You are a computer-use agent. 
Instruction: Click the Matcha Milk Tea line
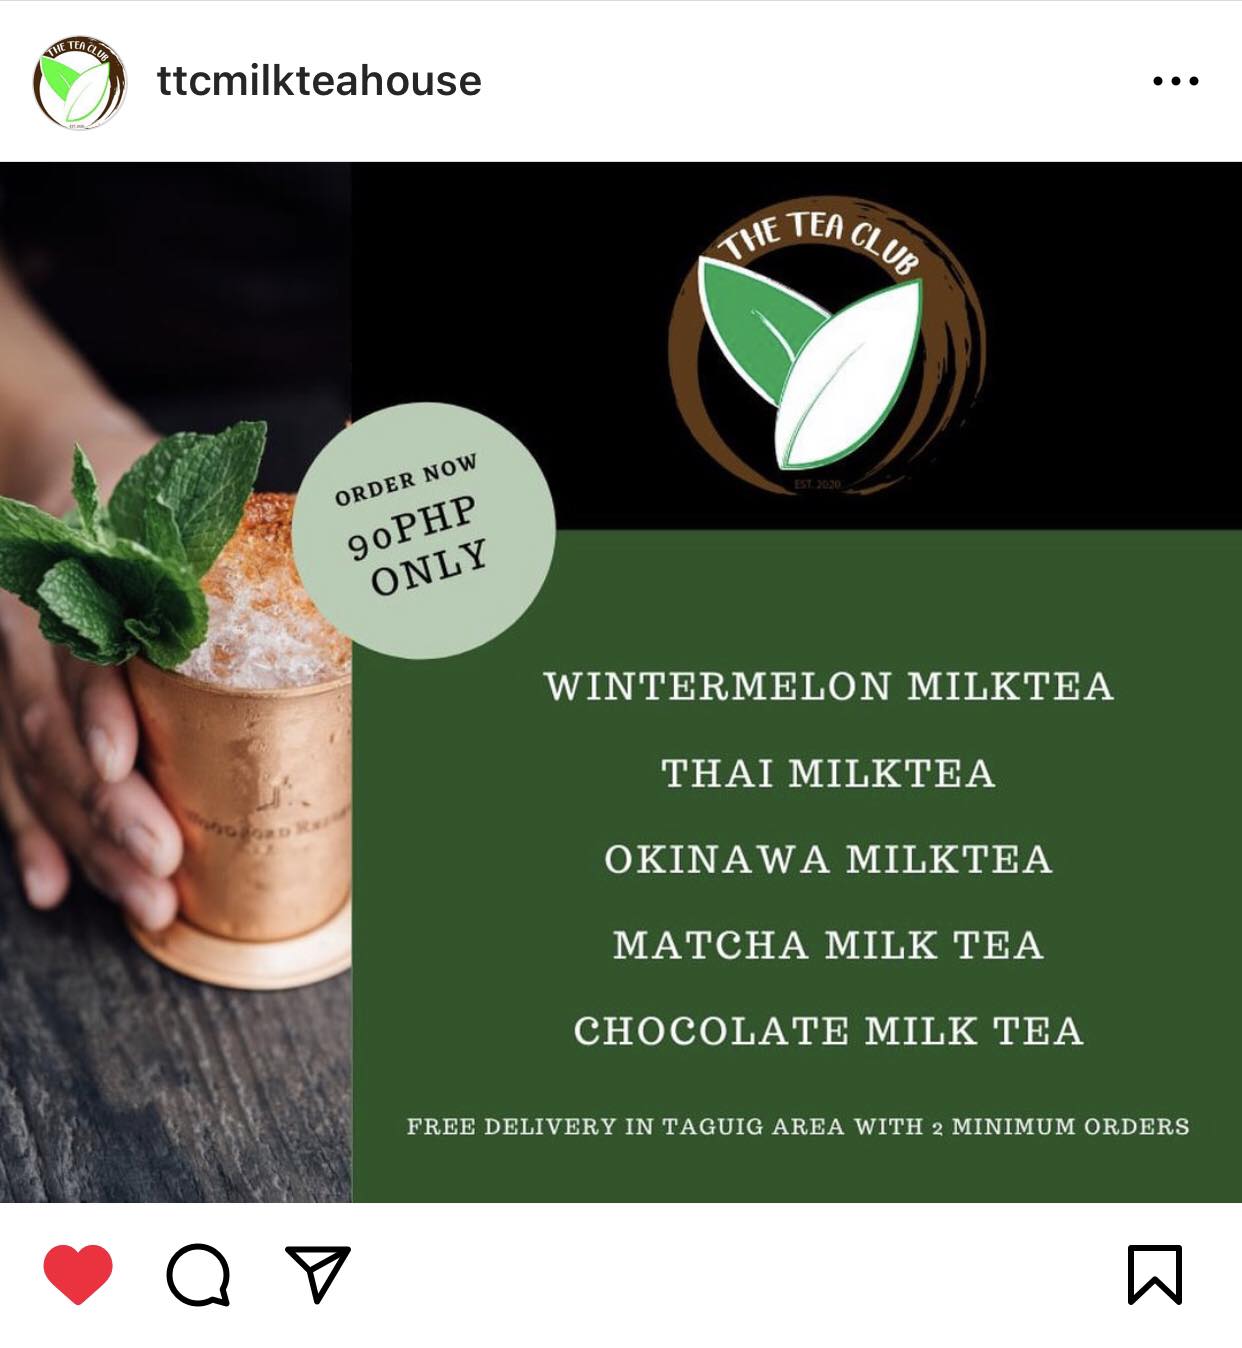coord(828,945)
